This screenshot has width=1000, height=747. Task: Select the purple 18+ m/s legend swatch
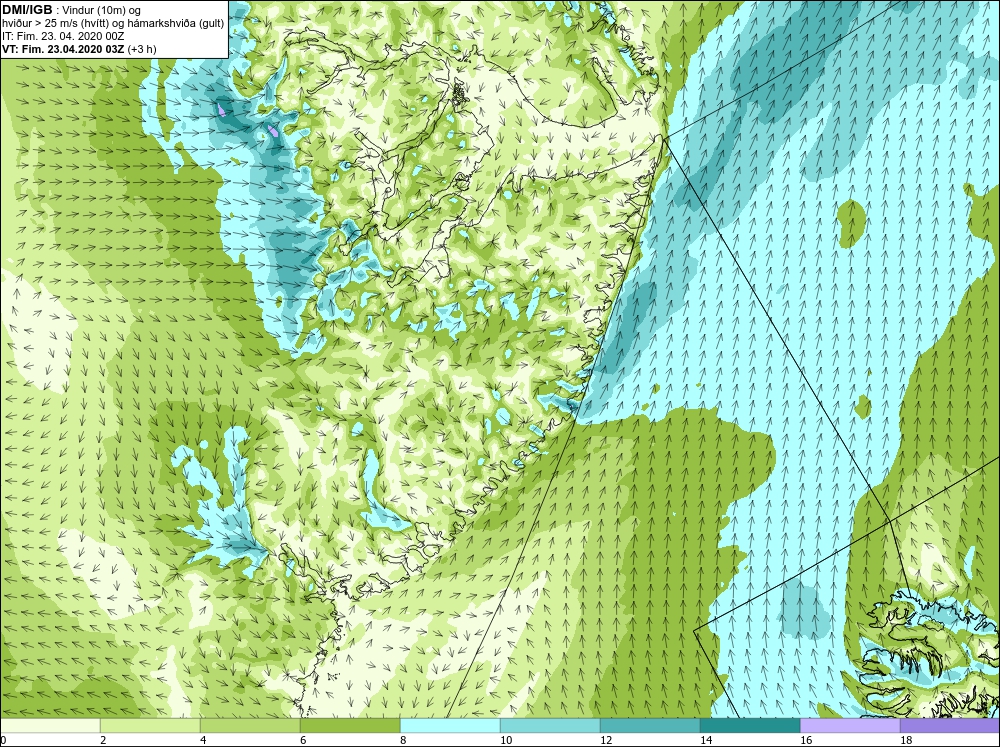tap(950, 726)
